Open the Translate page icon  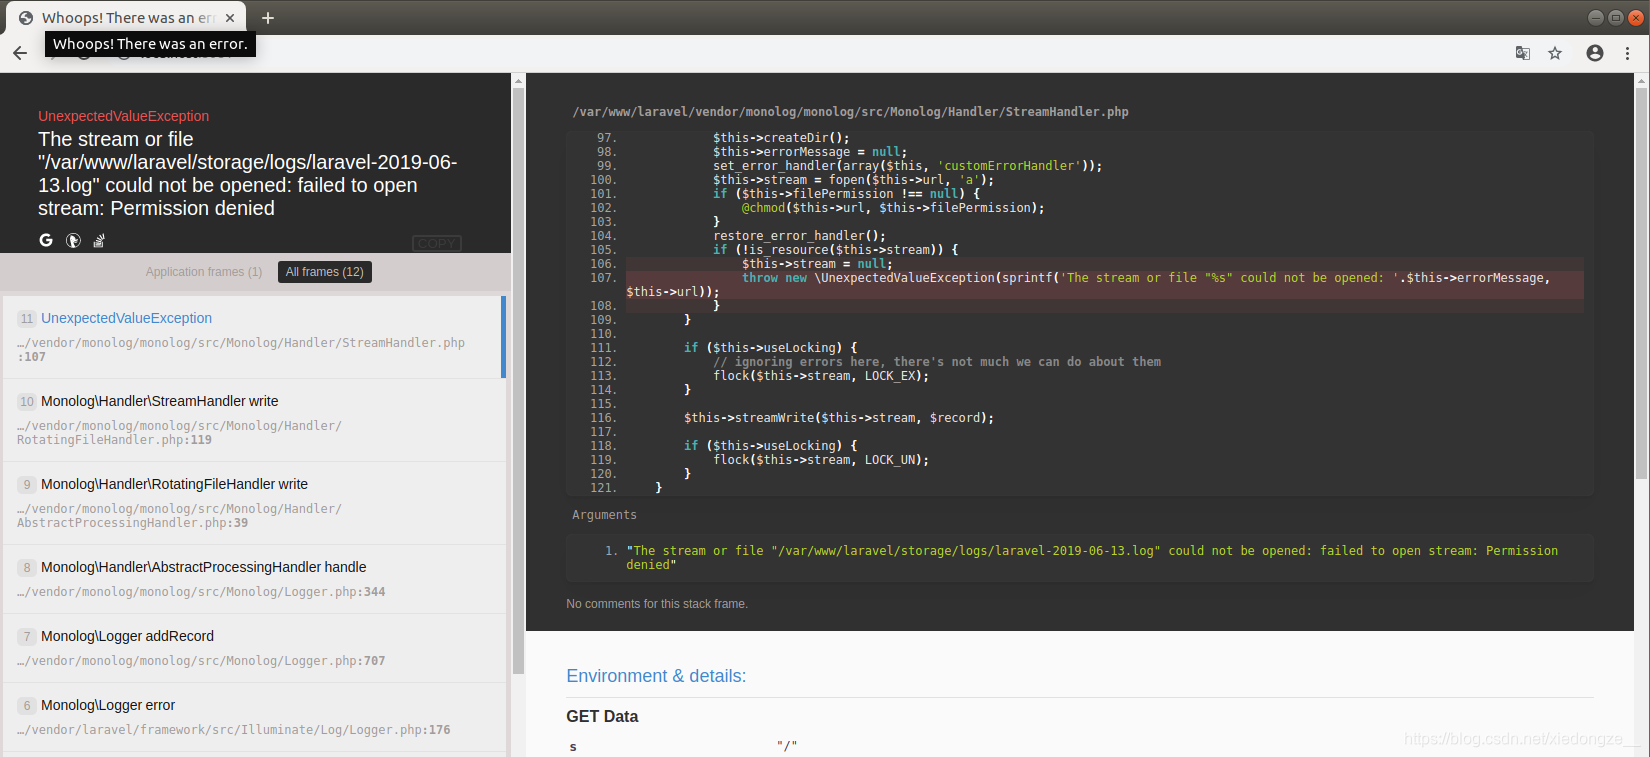(x=1523, y=53)
